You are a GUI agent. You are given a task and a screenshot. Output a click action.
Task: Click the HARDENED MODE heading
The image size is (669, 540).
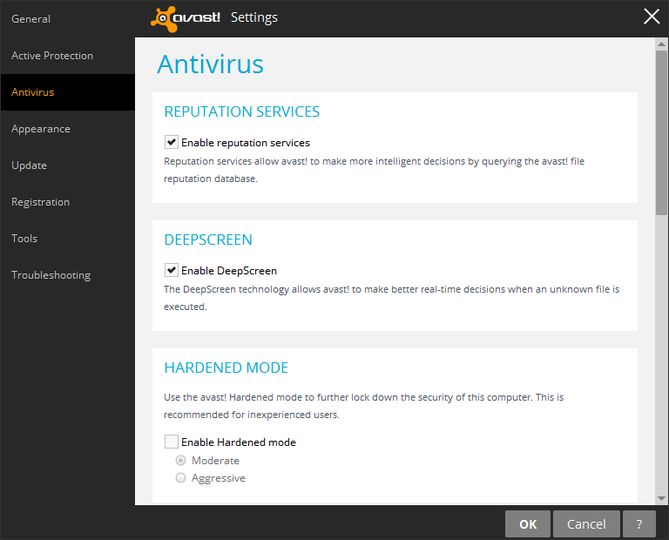click(226, 368)
